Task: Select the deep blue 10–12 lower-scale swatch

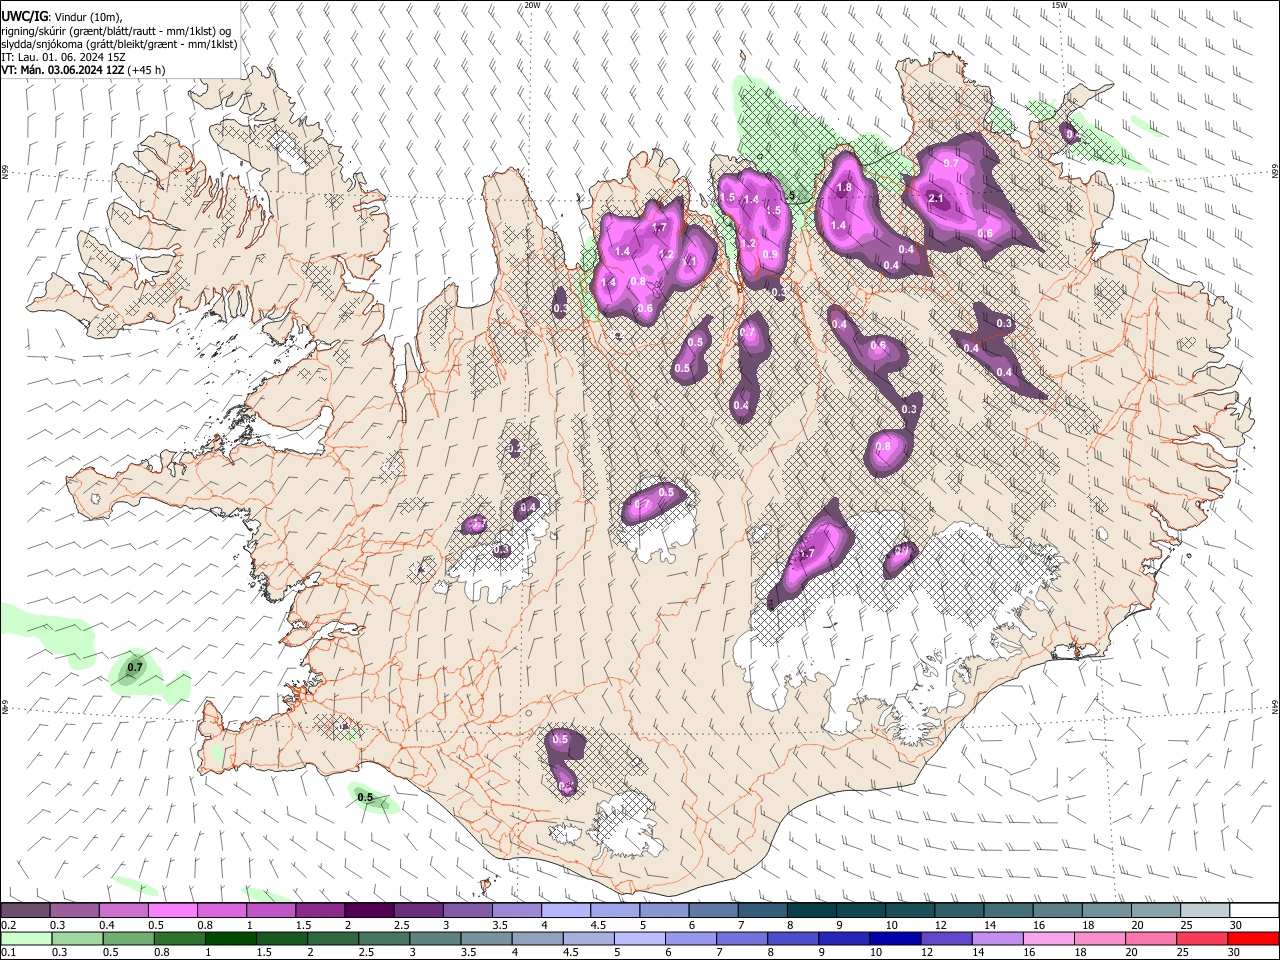Action: tap(893, 938)
